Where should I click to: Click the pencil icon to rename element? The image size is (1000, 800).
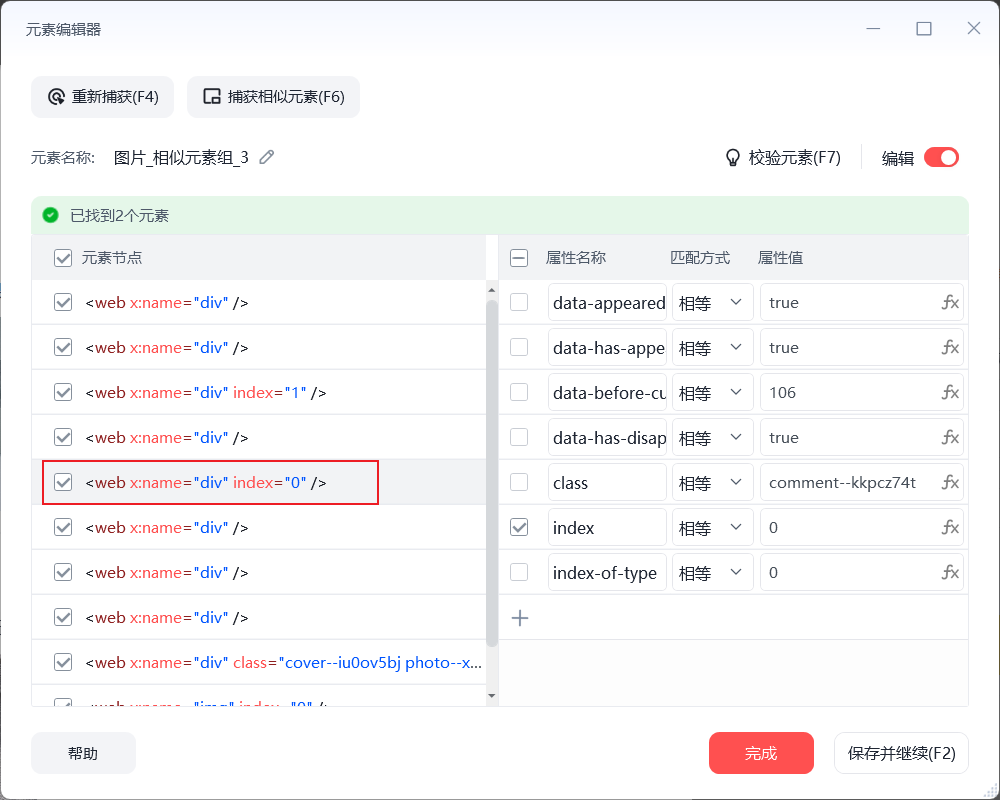tap(267, 157)
